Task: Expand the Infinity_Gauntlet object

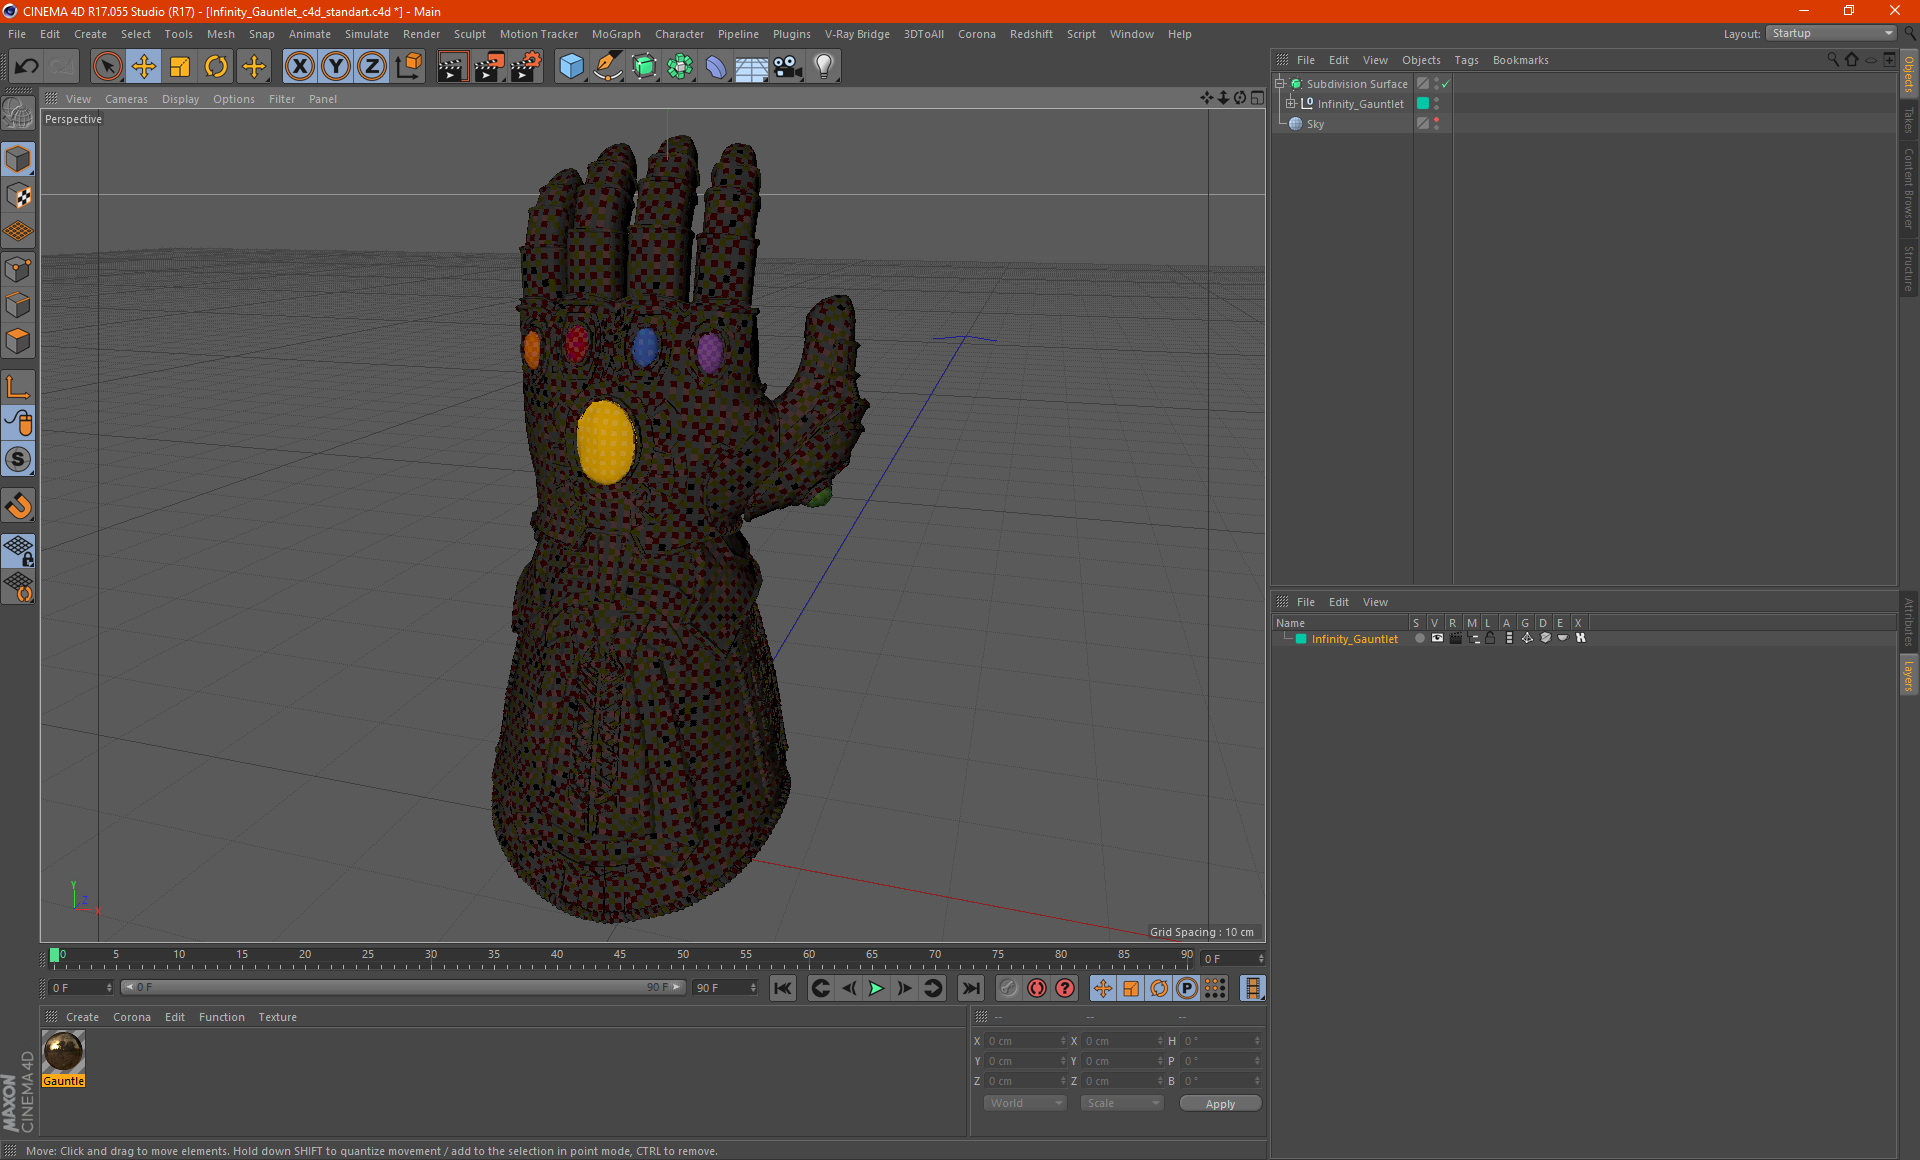Action: pos(1291,104)
